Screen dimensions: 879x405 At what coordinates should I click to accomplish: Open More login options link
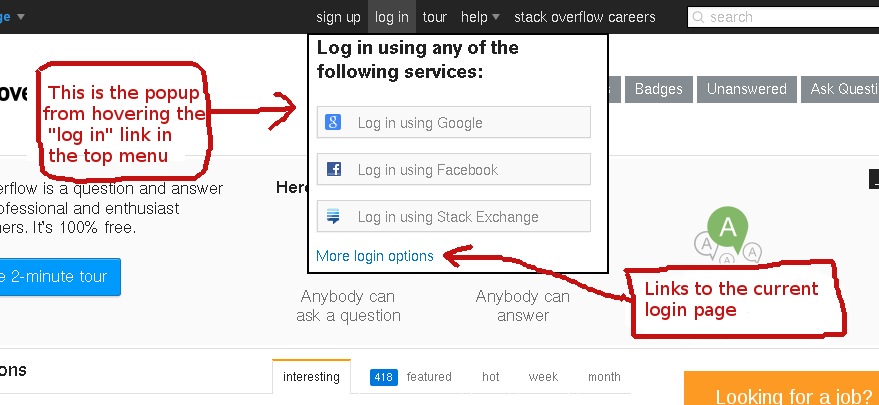[375, 256]
